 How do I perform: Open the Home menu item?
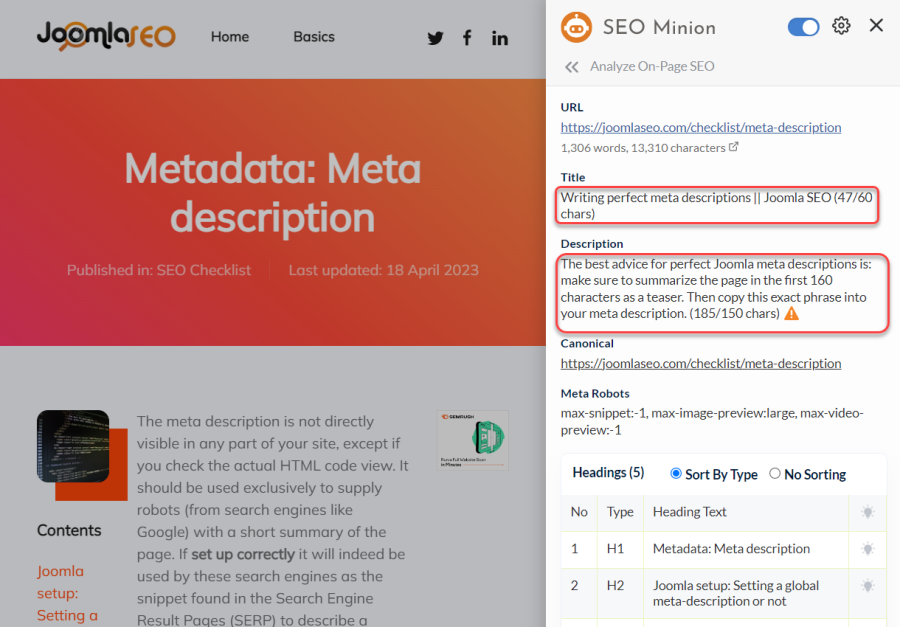pos(230,37)
